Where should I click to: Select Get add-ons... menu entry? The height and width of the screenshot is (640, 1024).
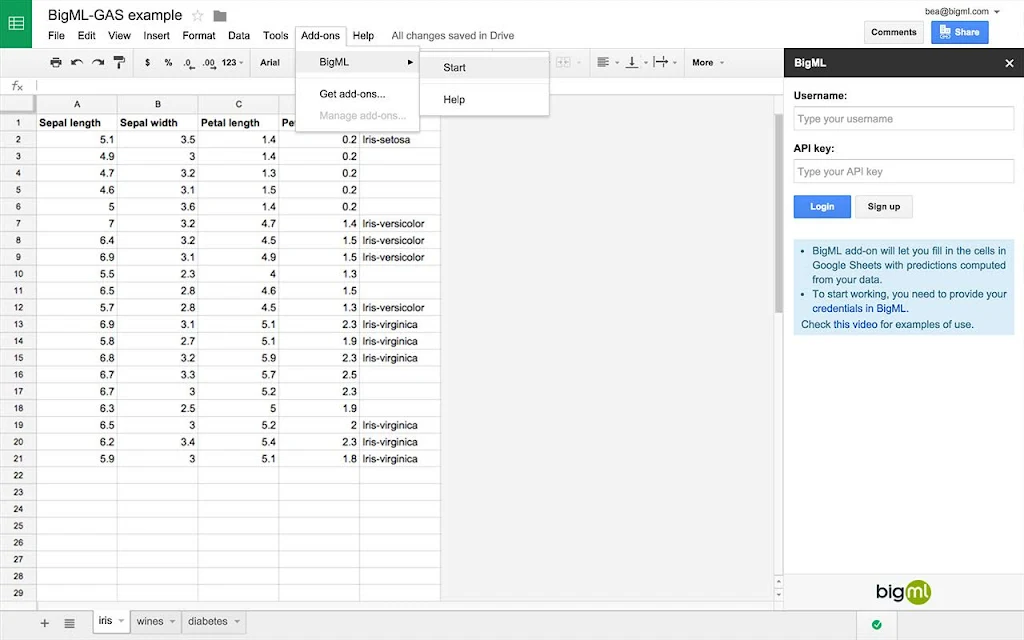[357, 94]
